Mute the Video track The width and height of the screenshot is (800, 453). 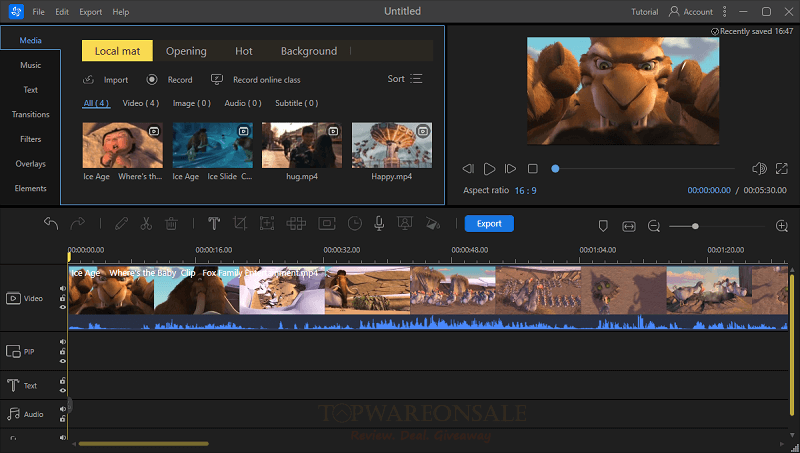(x=63, y=289)
